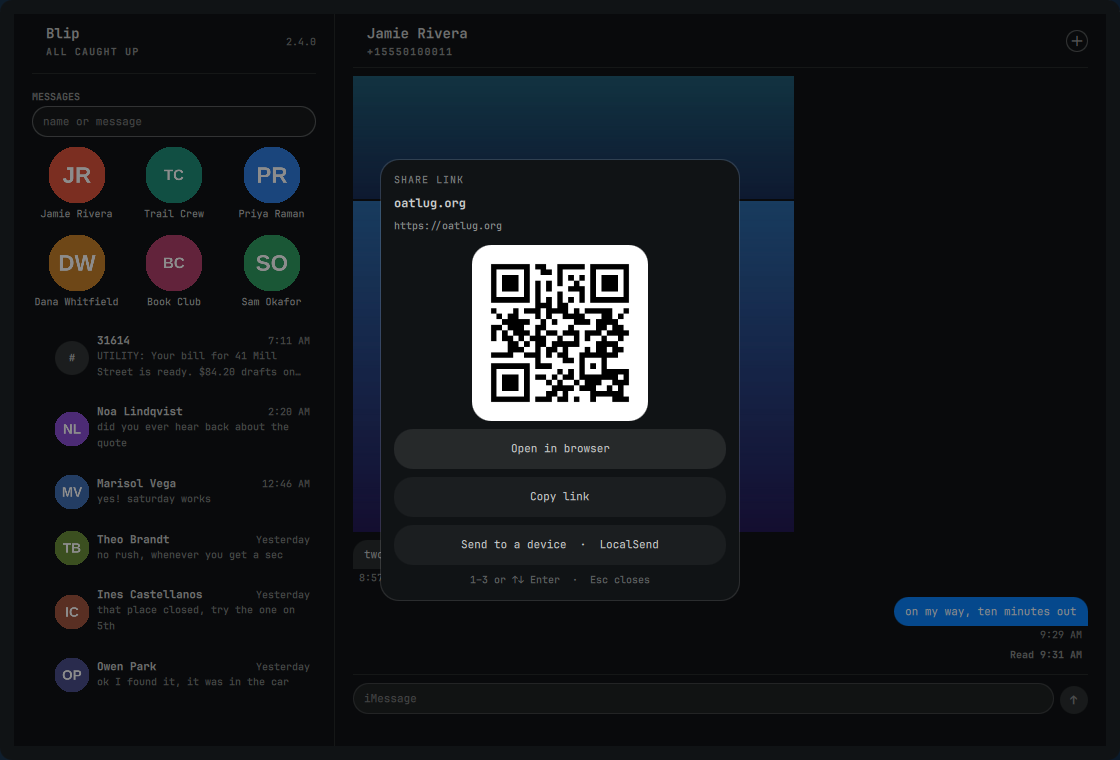Image resolution: width=1120 pixels, height=760 pixels.
Task: Click the # avatar of the 31614 conversation
Action: [71, 357]
